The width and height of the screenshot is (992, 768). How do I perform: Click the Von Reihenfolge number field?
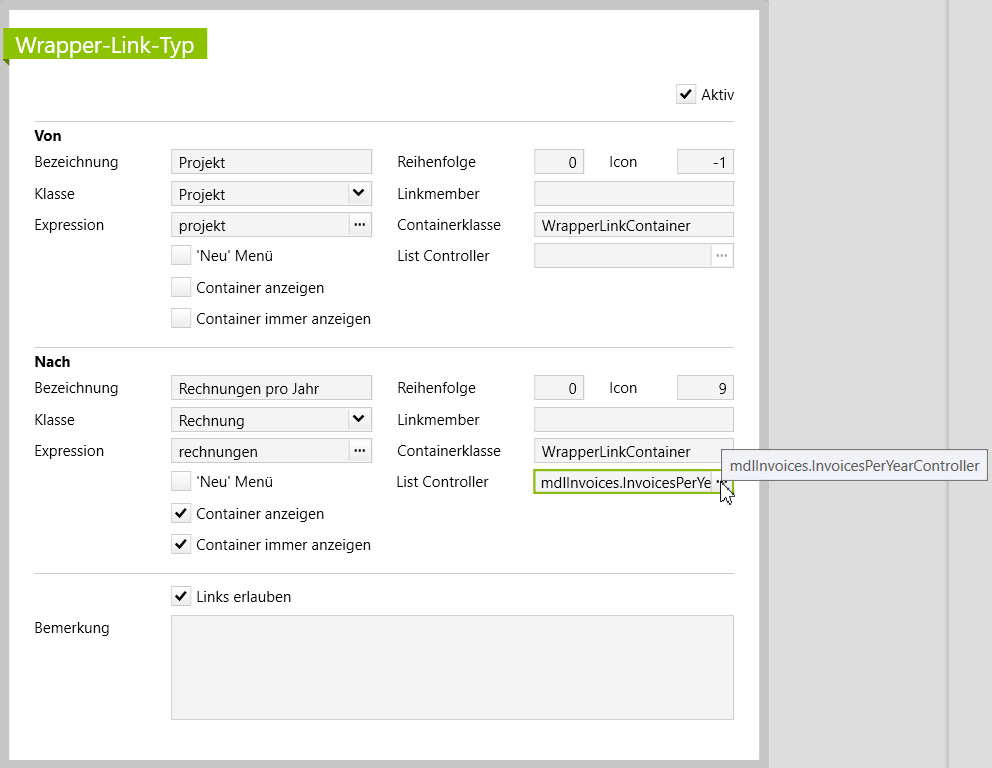pyautogui.click(x=559, y=162)
